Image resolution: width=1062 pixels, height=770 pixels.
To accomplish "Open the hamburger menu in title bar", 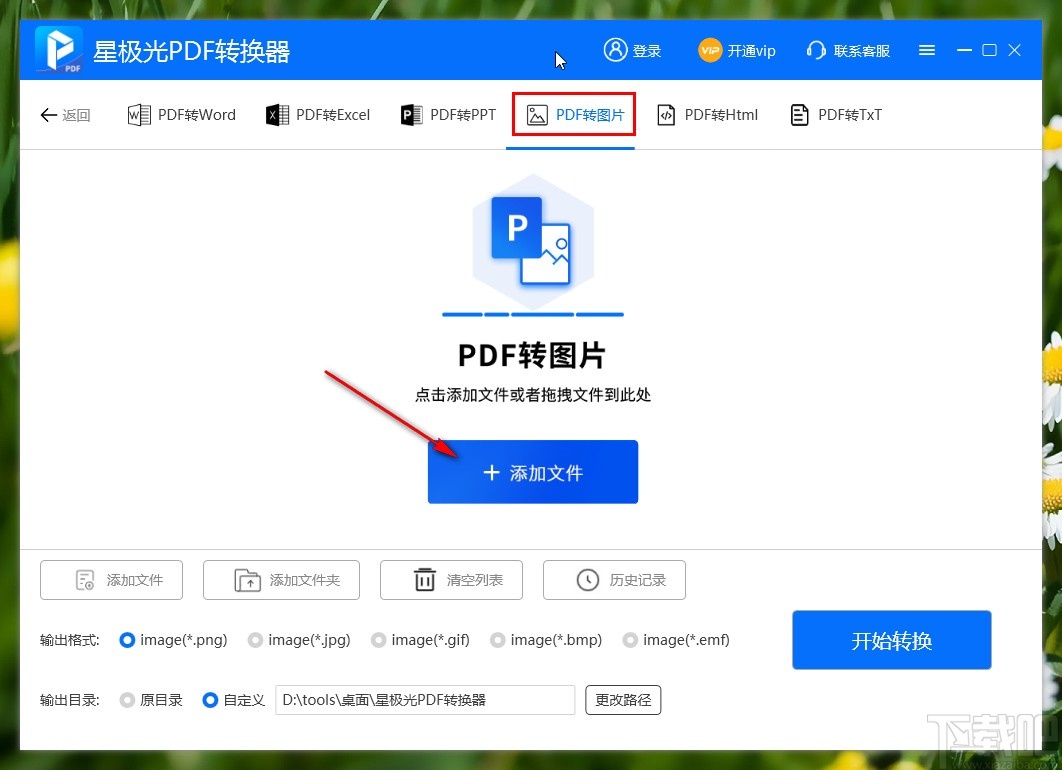I will point(926,50).
